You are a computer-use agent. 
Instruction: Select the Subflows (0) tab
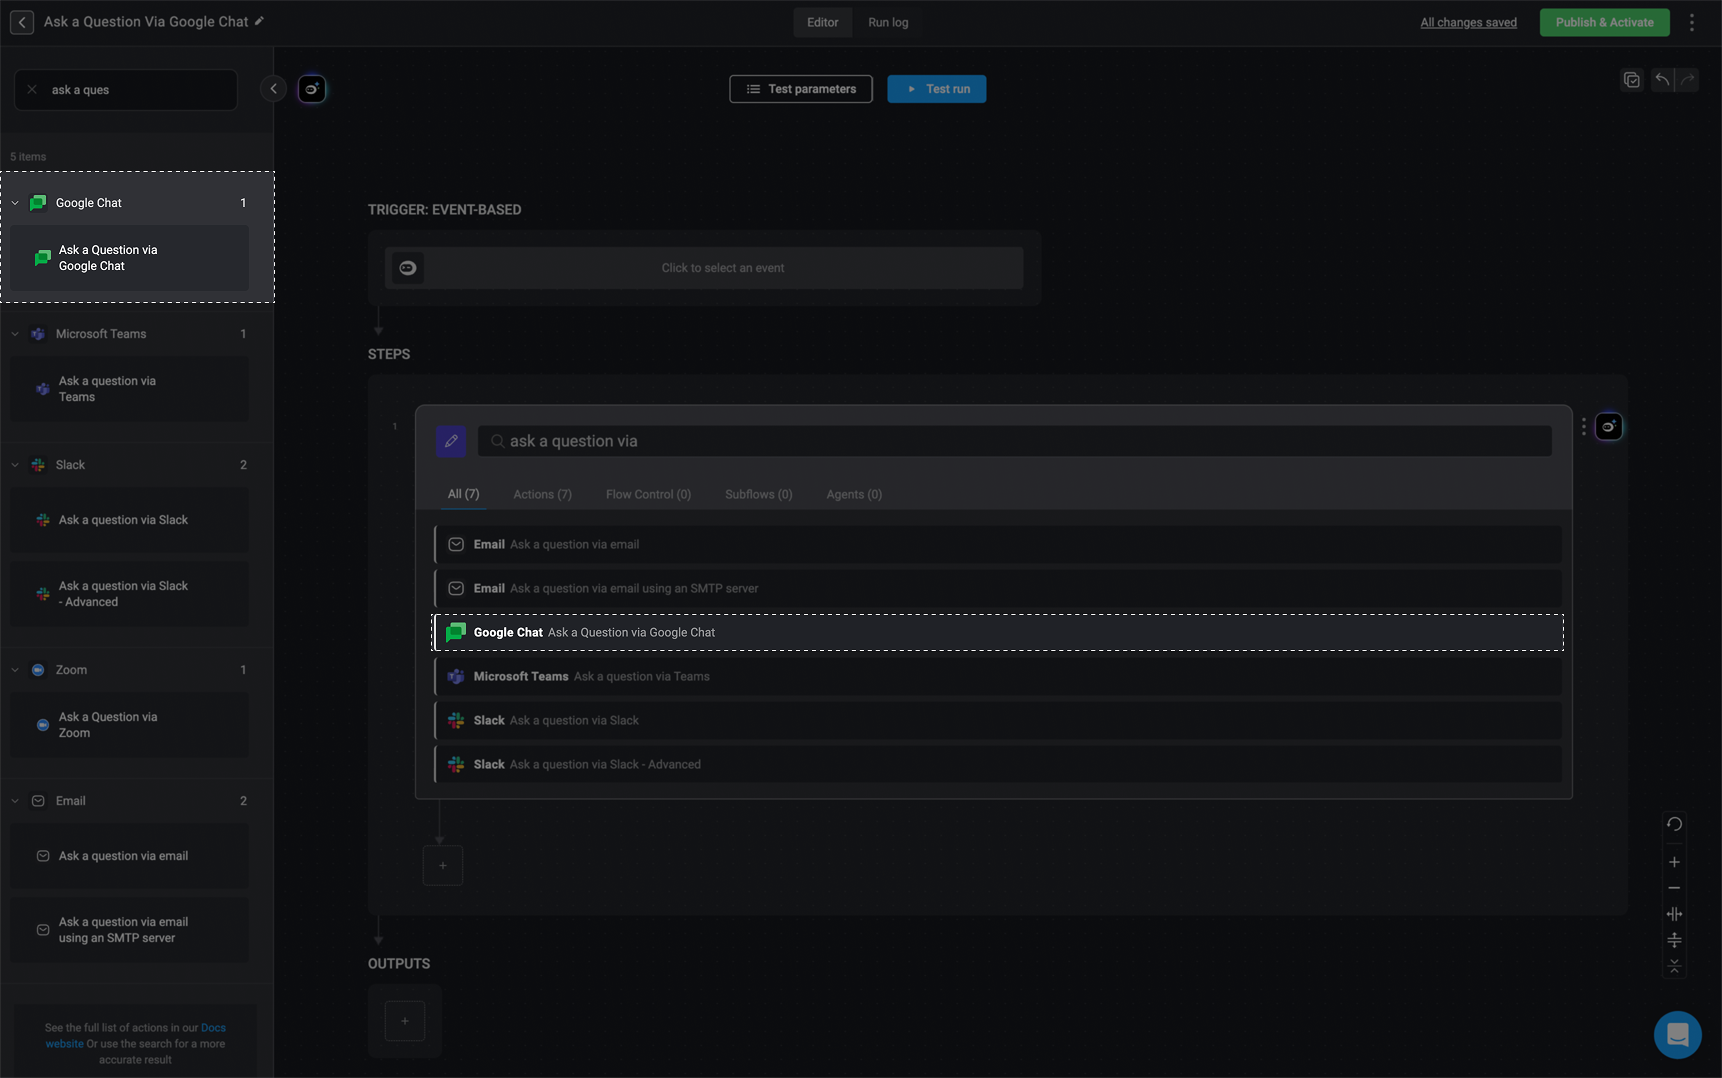coord(758,494)
